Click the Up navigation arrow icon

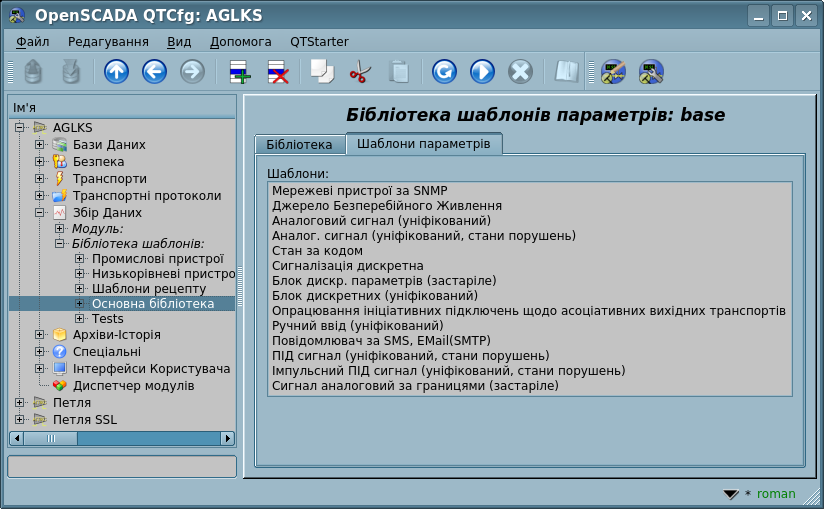pos(117,72)
